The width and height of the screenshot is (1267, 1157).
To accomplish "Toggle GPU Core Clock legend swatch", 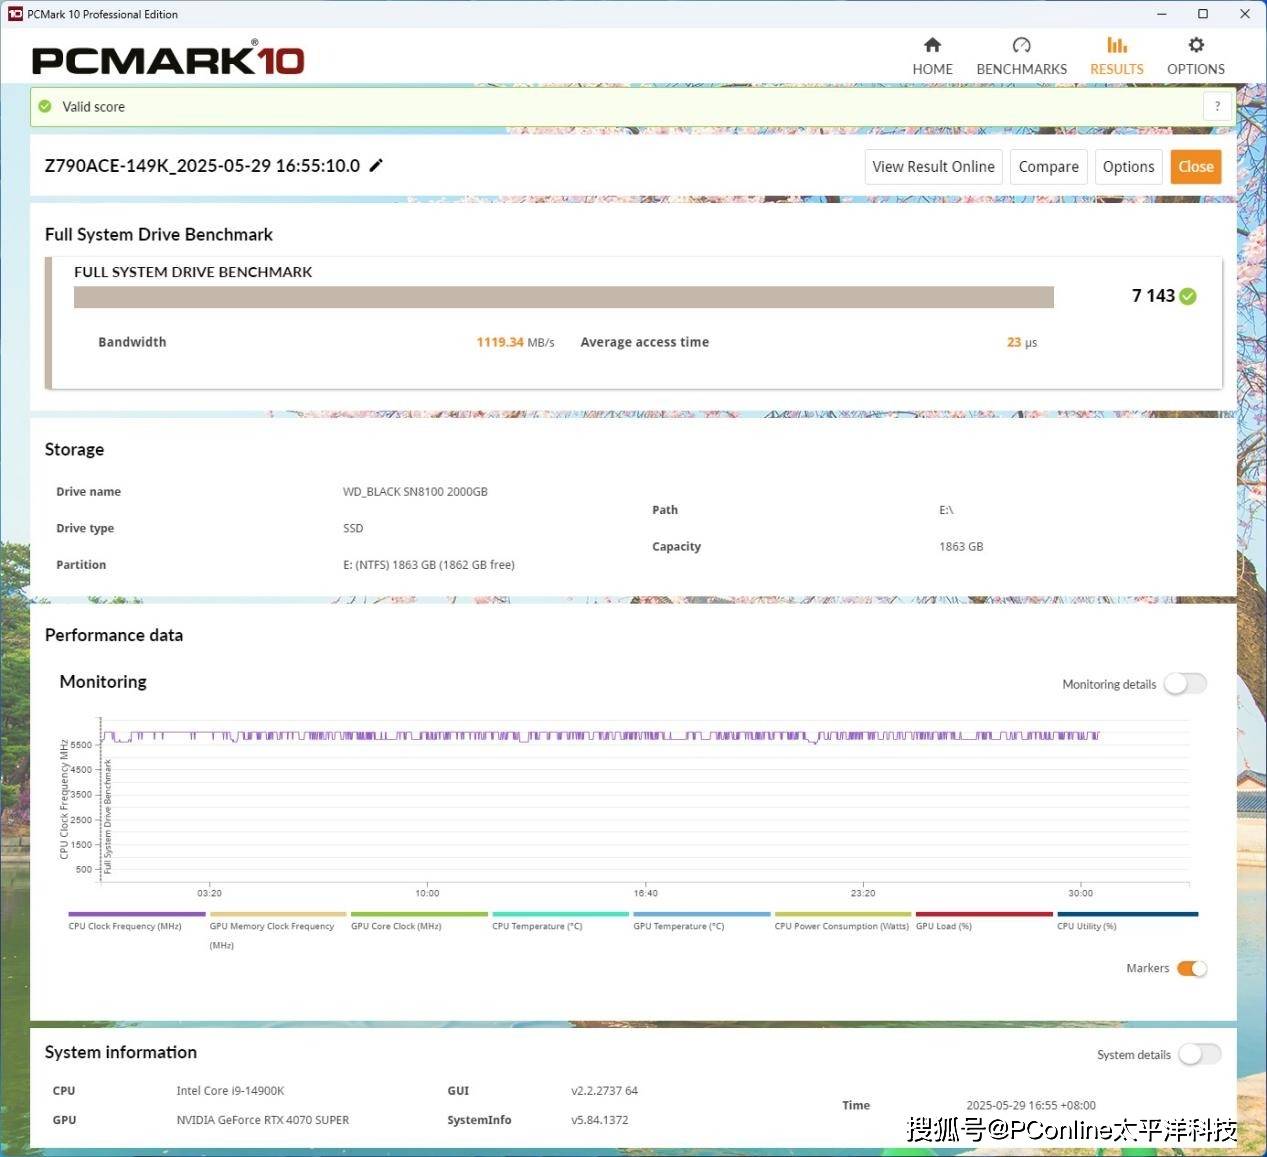I will tap(419, 914).
